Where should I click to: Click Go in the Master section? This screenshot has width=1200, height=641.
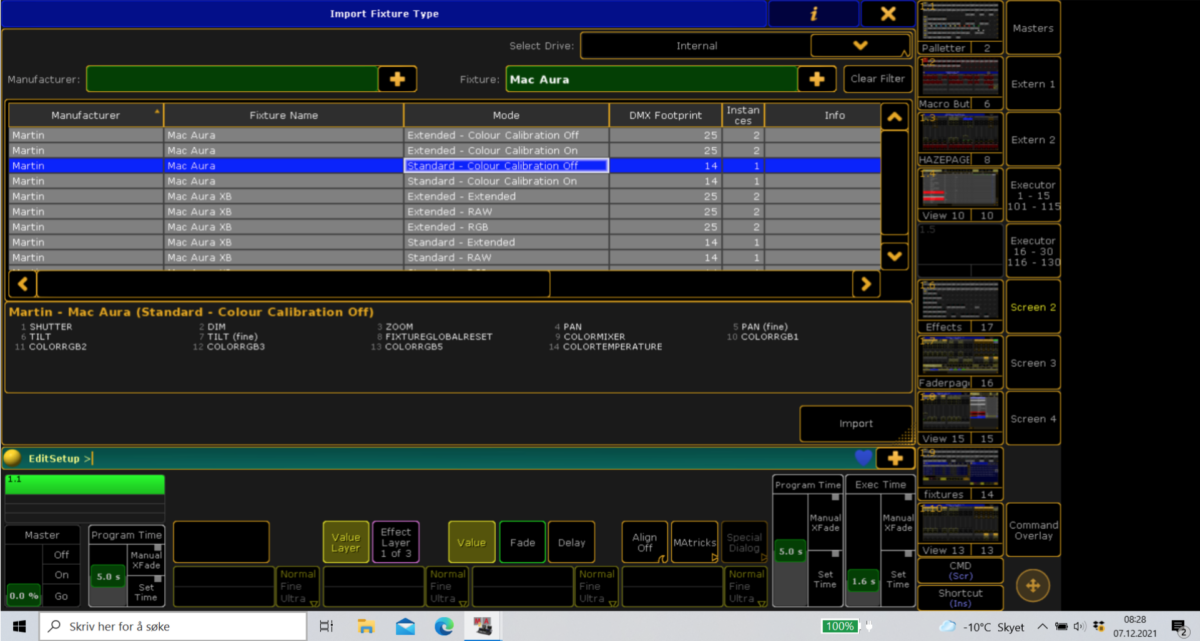(62, 596)
